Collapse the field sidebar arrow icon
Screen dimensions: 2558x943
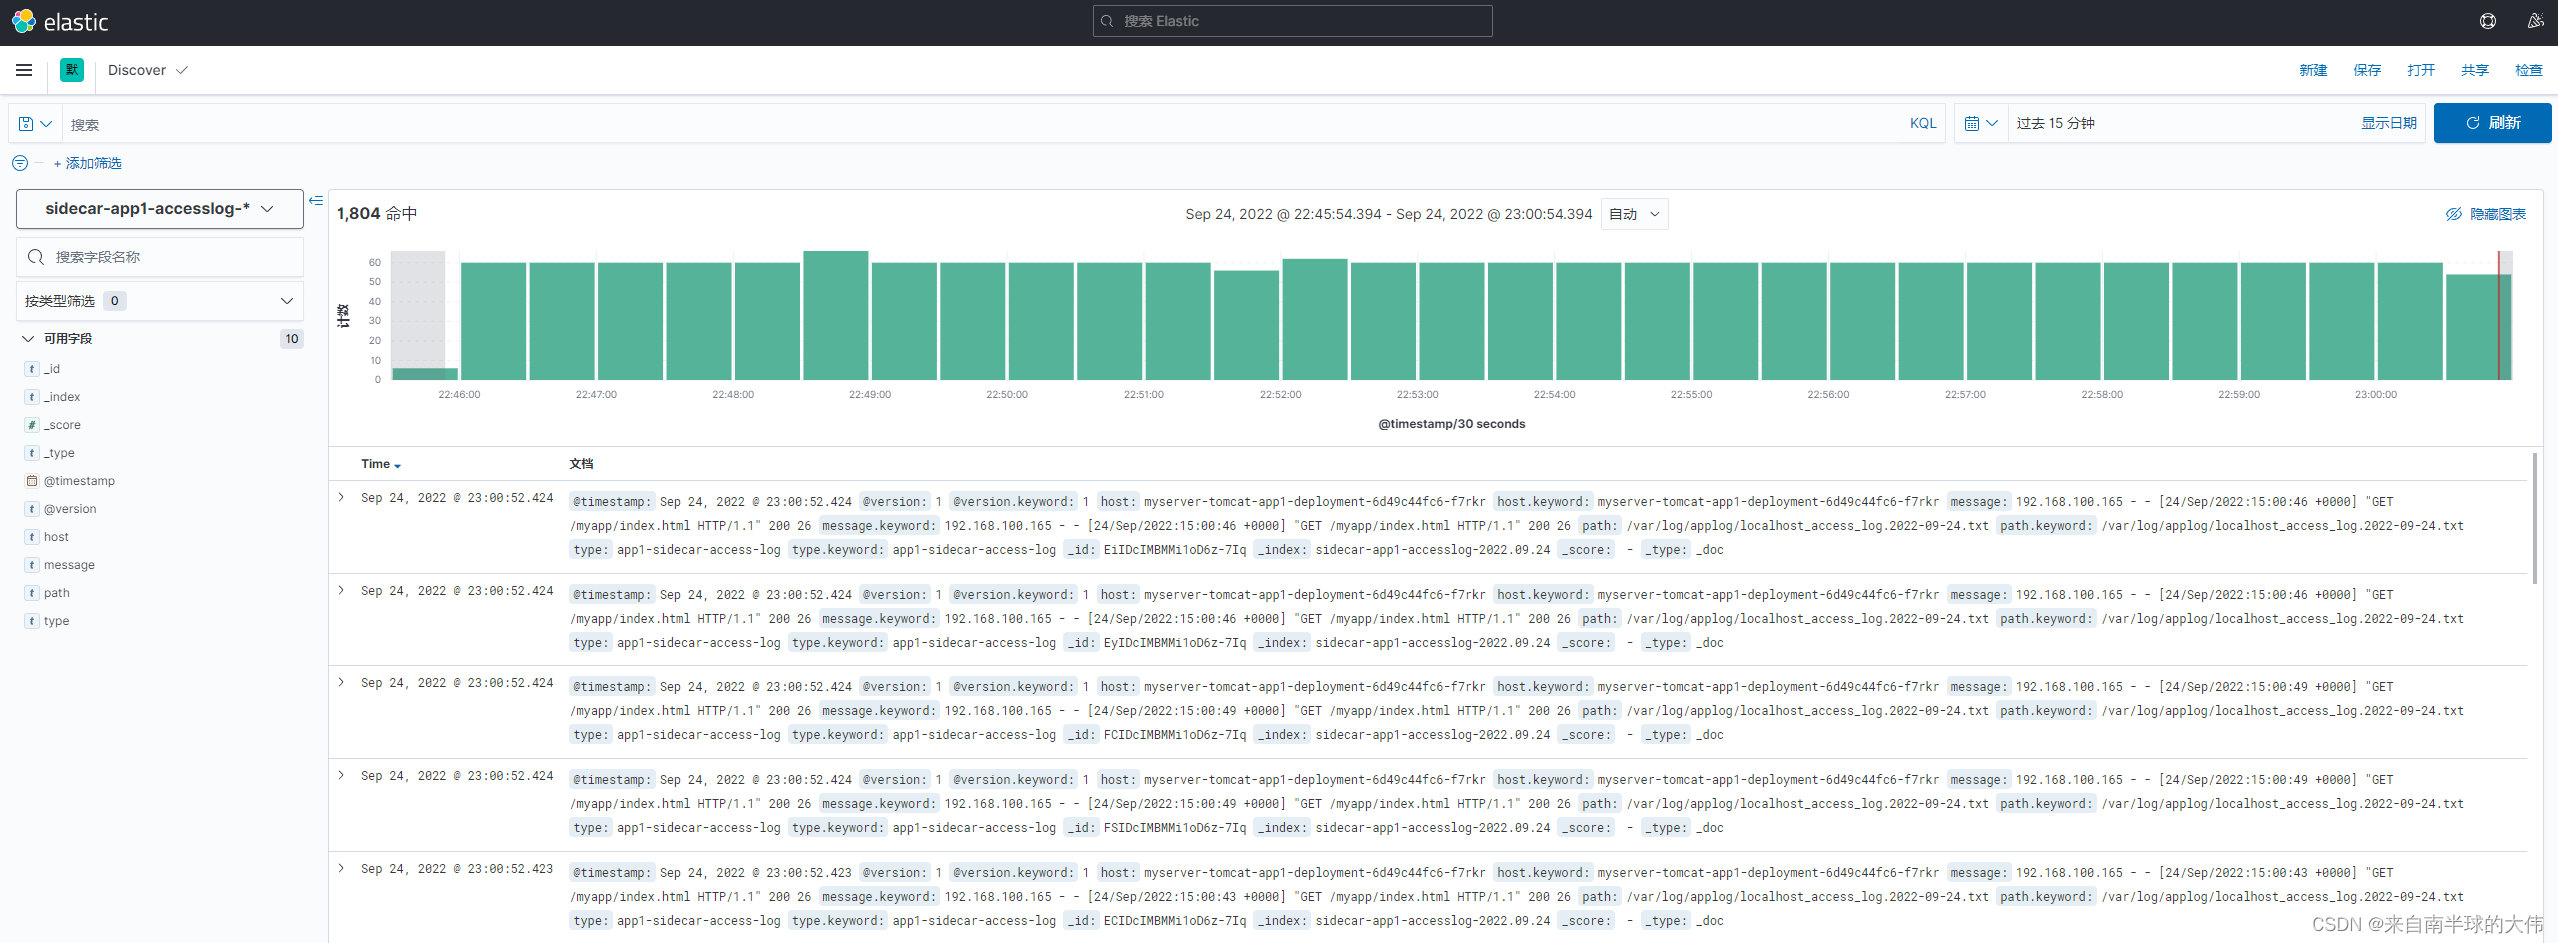316,201
